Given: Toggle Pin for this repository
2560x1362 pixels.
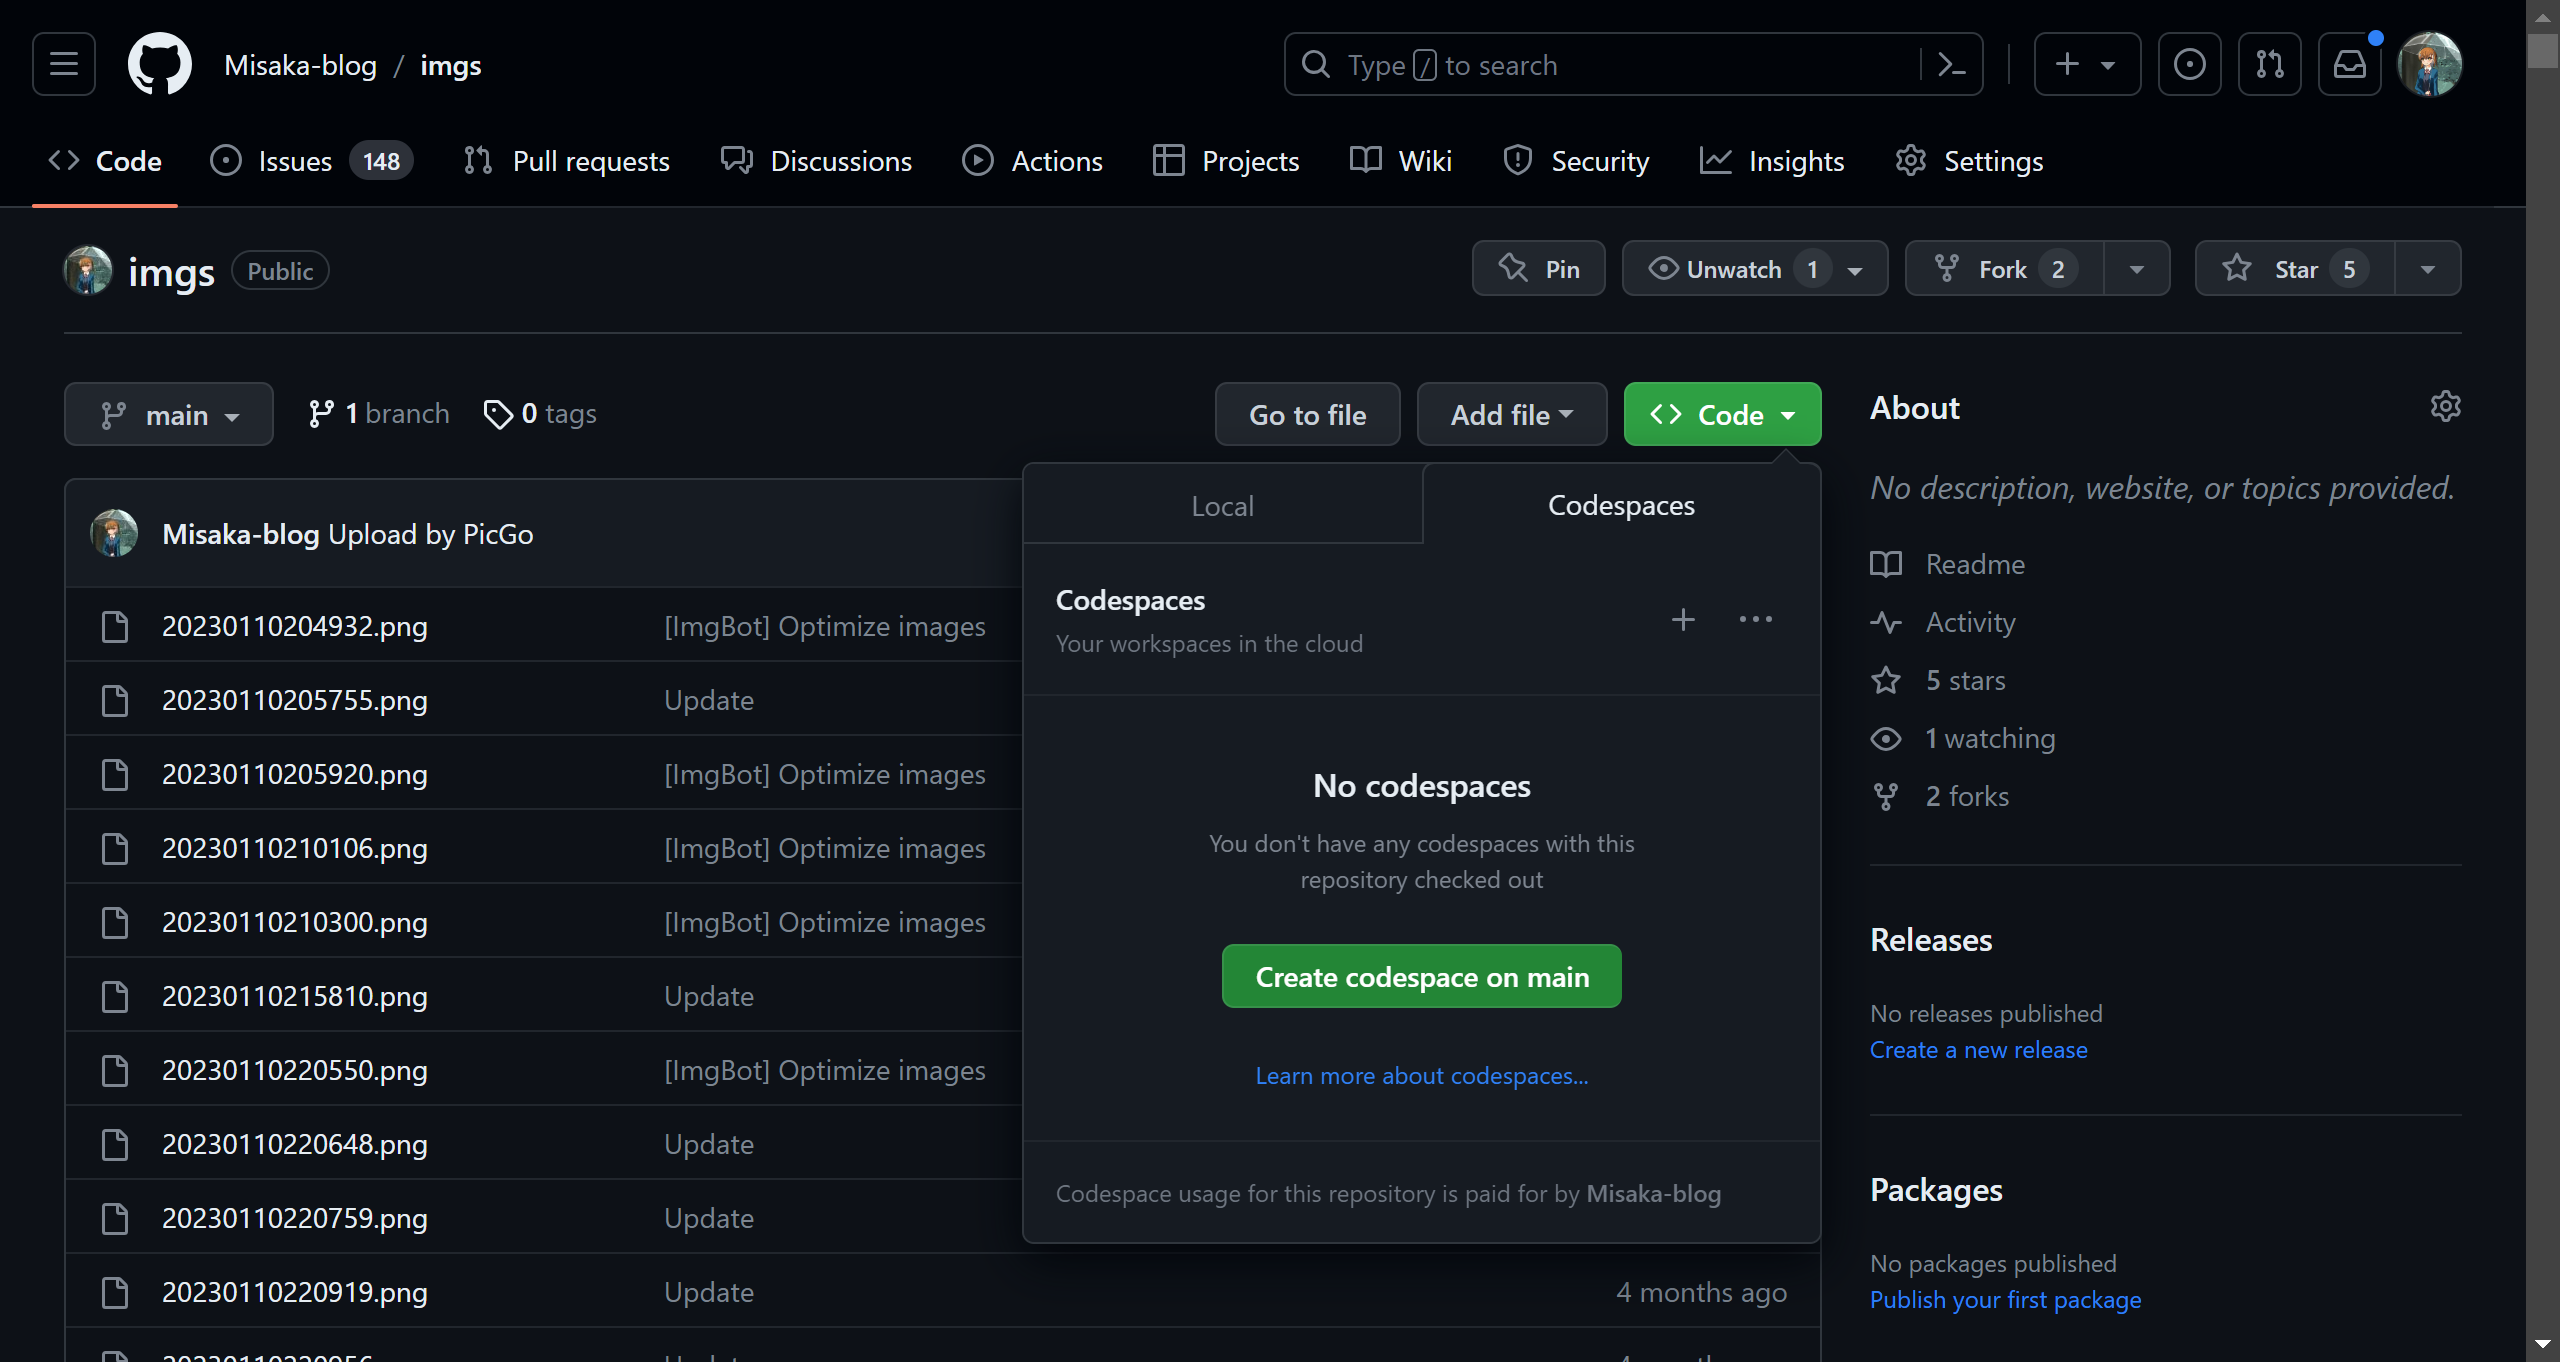Looking at the screenshot, I should pos(1538,269).
